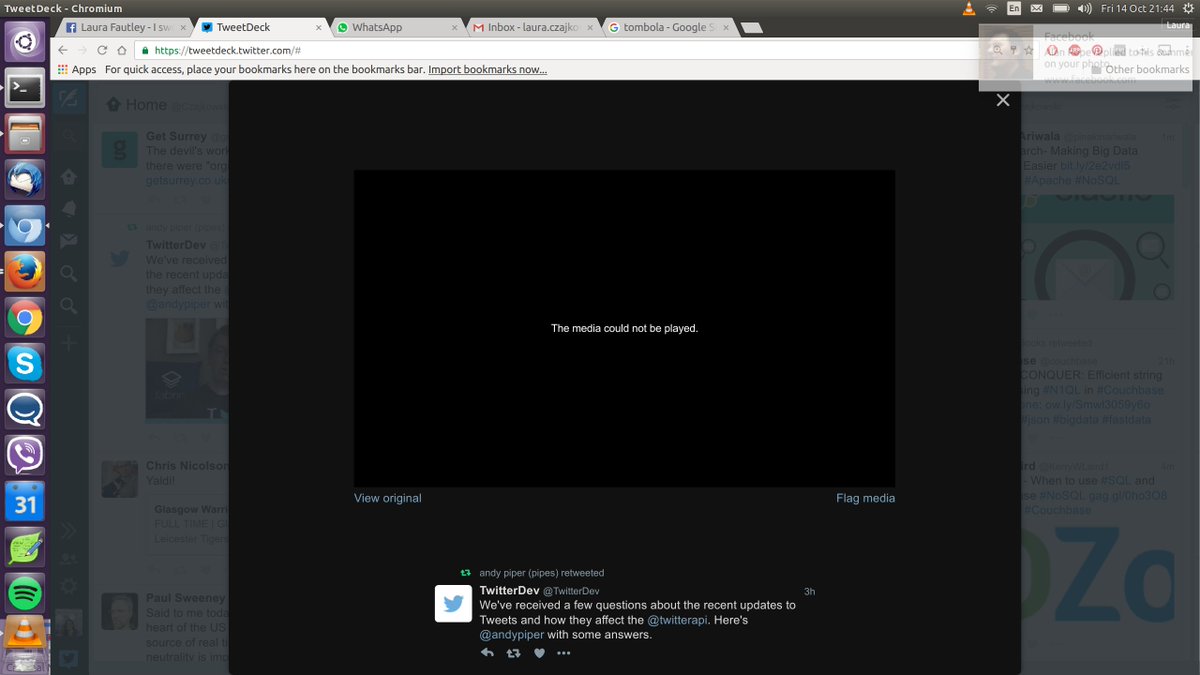This screenshot has width=1200, height=675.
Task: Close the media preview with X
Action: pos(1003,100)
